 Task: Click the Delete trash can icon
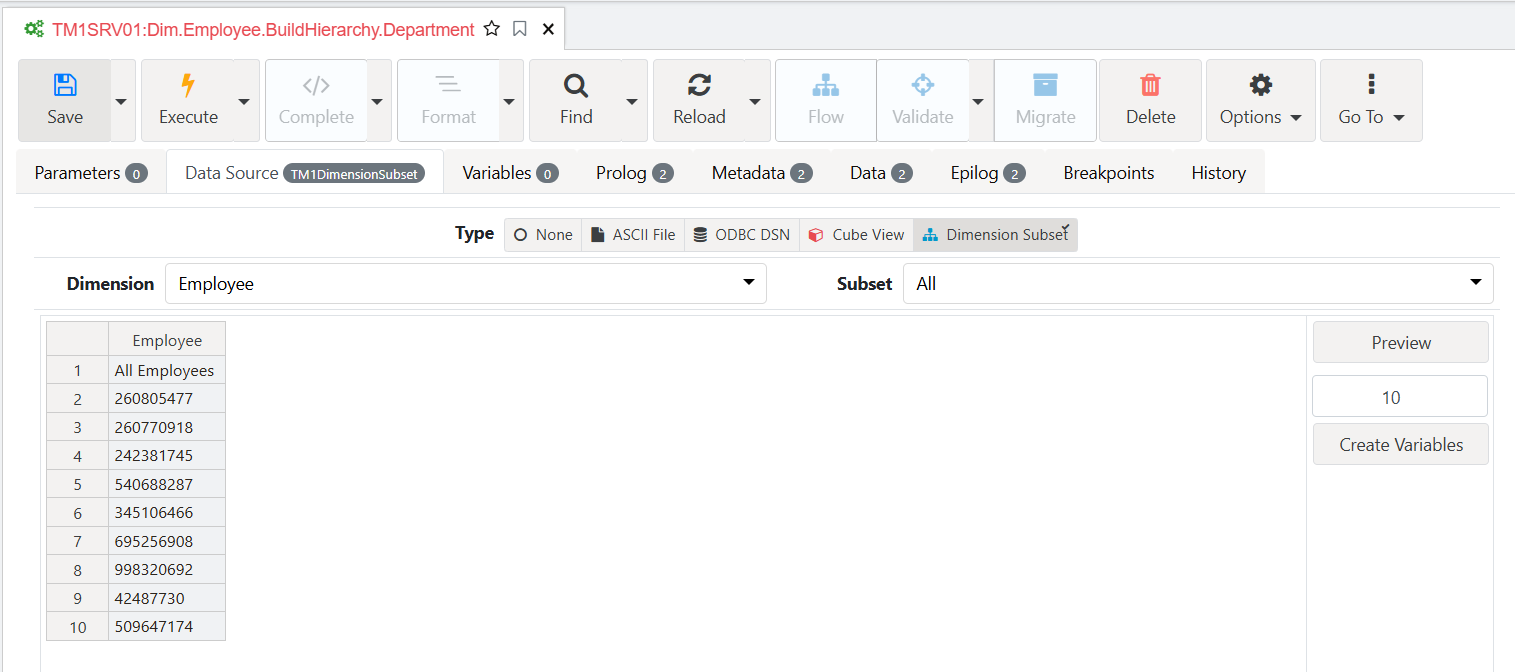(1150, 85)
